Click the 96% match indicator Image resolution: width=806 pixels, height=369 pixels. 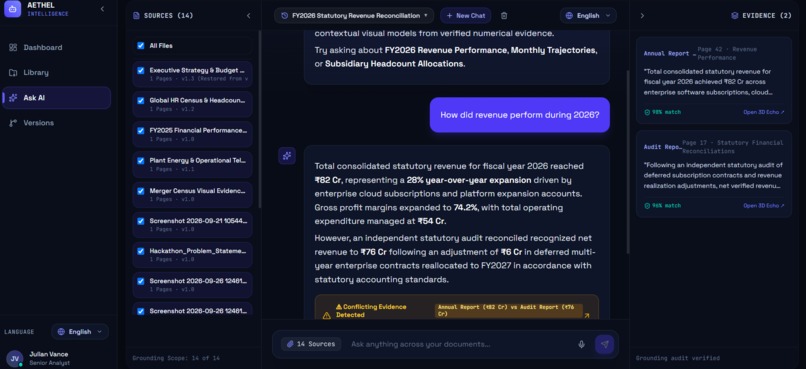[x=663, y=206]
